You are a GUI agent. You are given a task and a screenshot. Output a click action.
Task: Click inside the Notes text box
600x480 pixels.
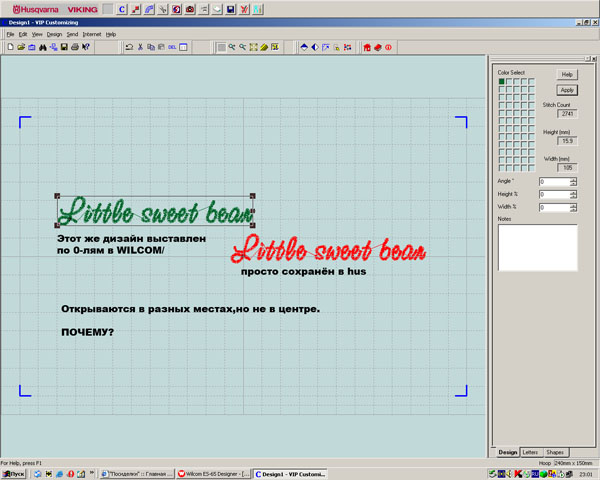click(537, 247)
